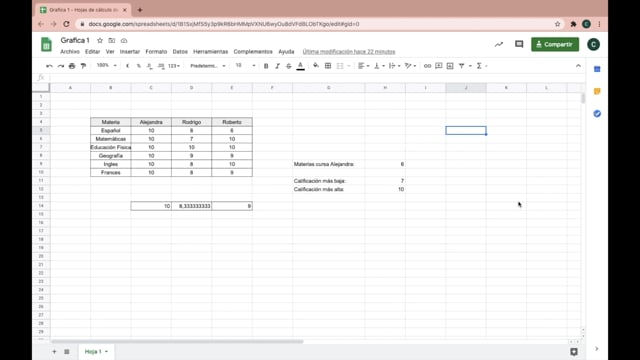The image size is (640, 360).
Task: Click the borders grid icon
Action: [x=328, y=66]
